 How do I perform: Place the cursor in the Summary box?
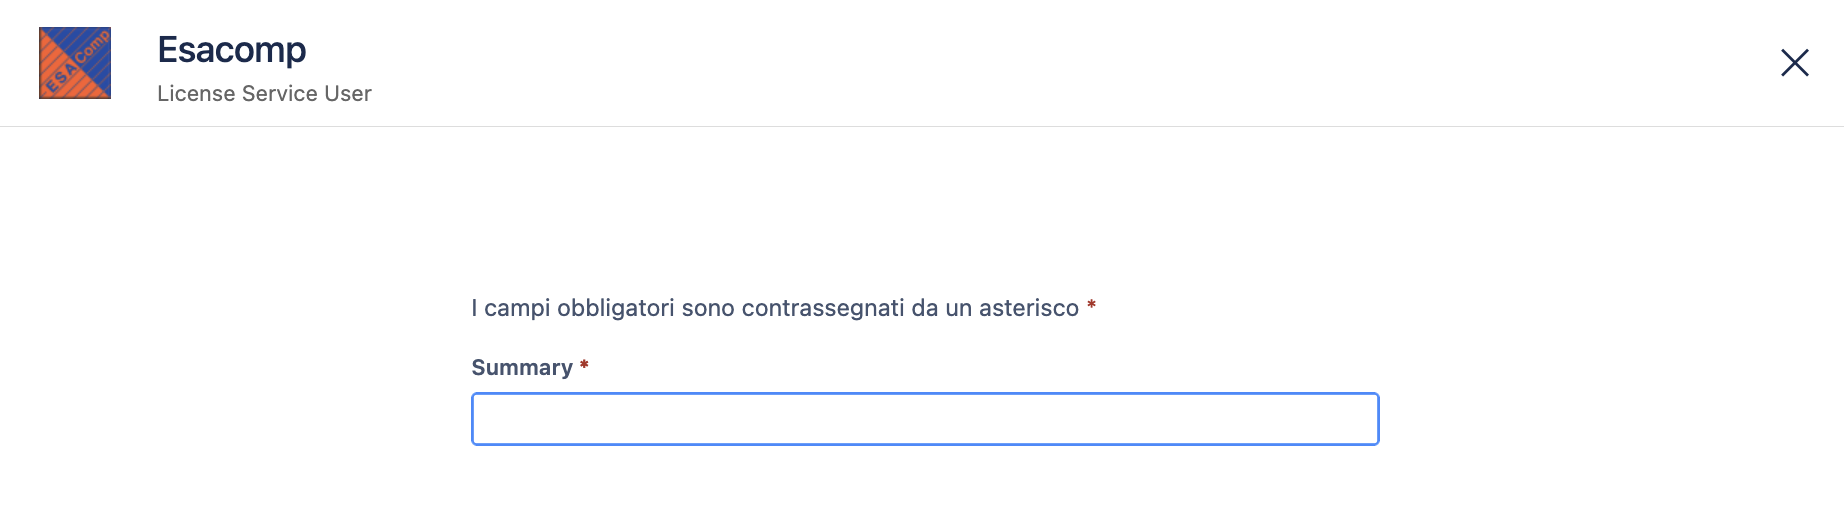click(925, 419)
